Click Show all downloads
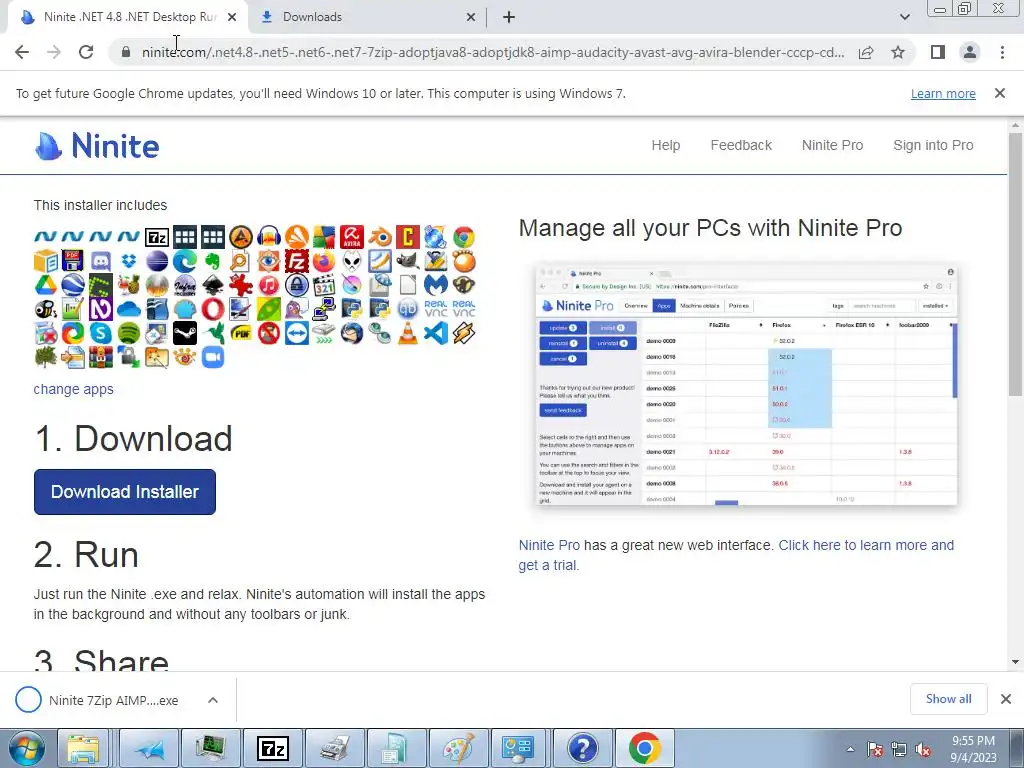The width and height of the screenshot is (1024, 768). (948, 699)
